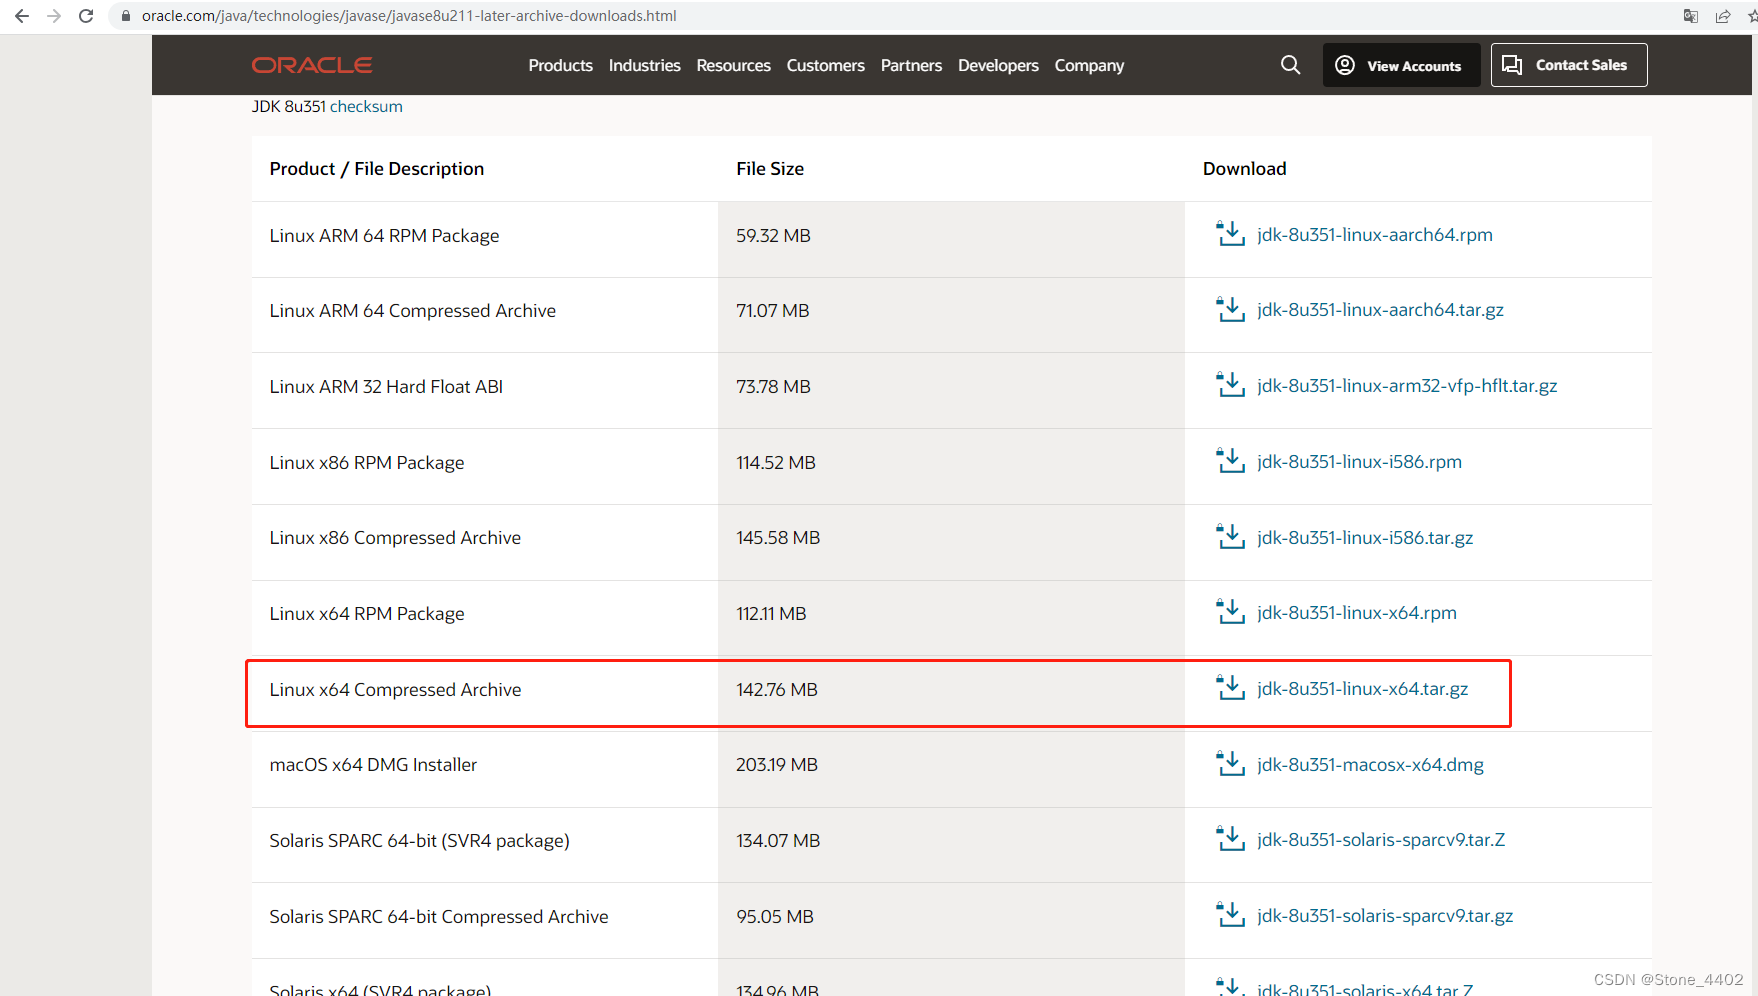
Task: Download jdk-8u351-linux-i586.rpm link
Action: [x=1359, y=461]
